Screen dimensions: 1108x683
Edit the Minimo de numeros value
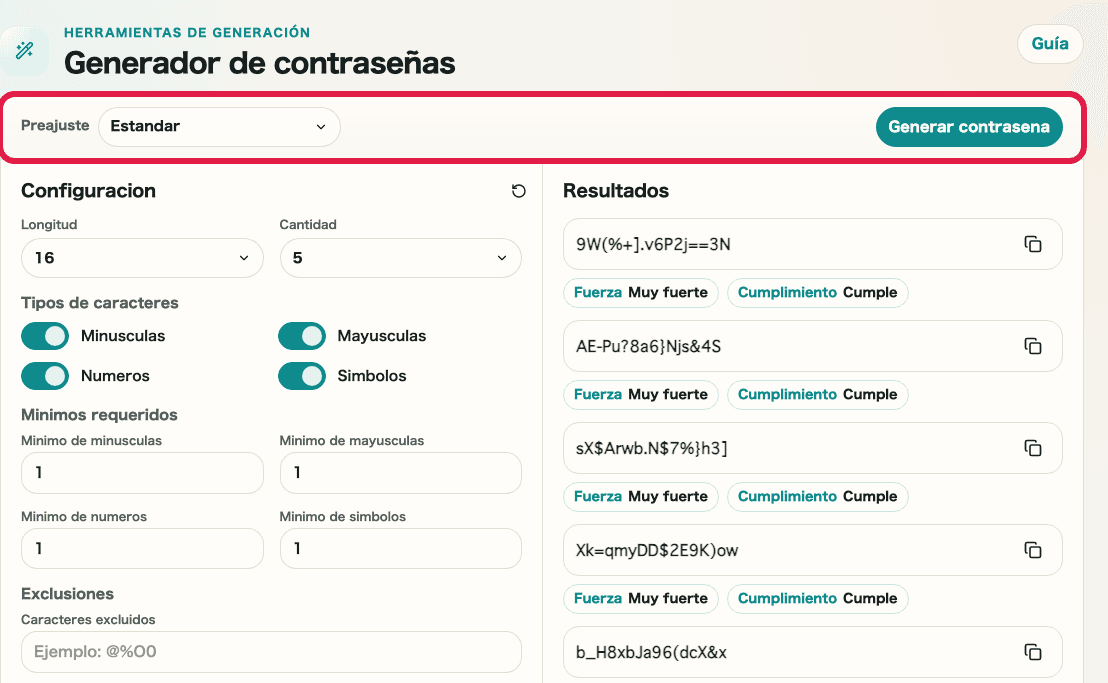(x=141, y=548)
